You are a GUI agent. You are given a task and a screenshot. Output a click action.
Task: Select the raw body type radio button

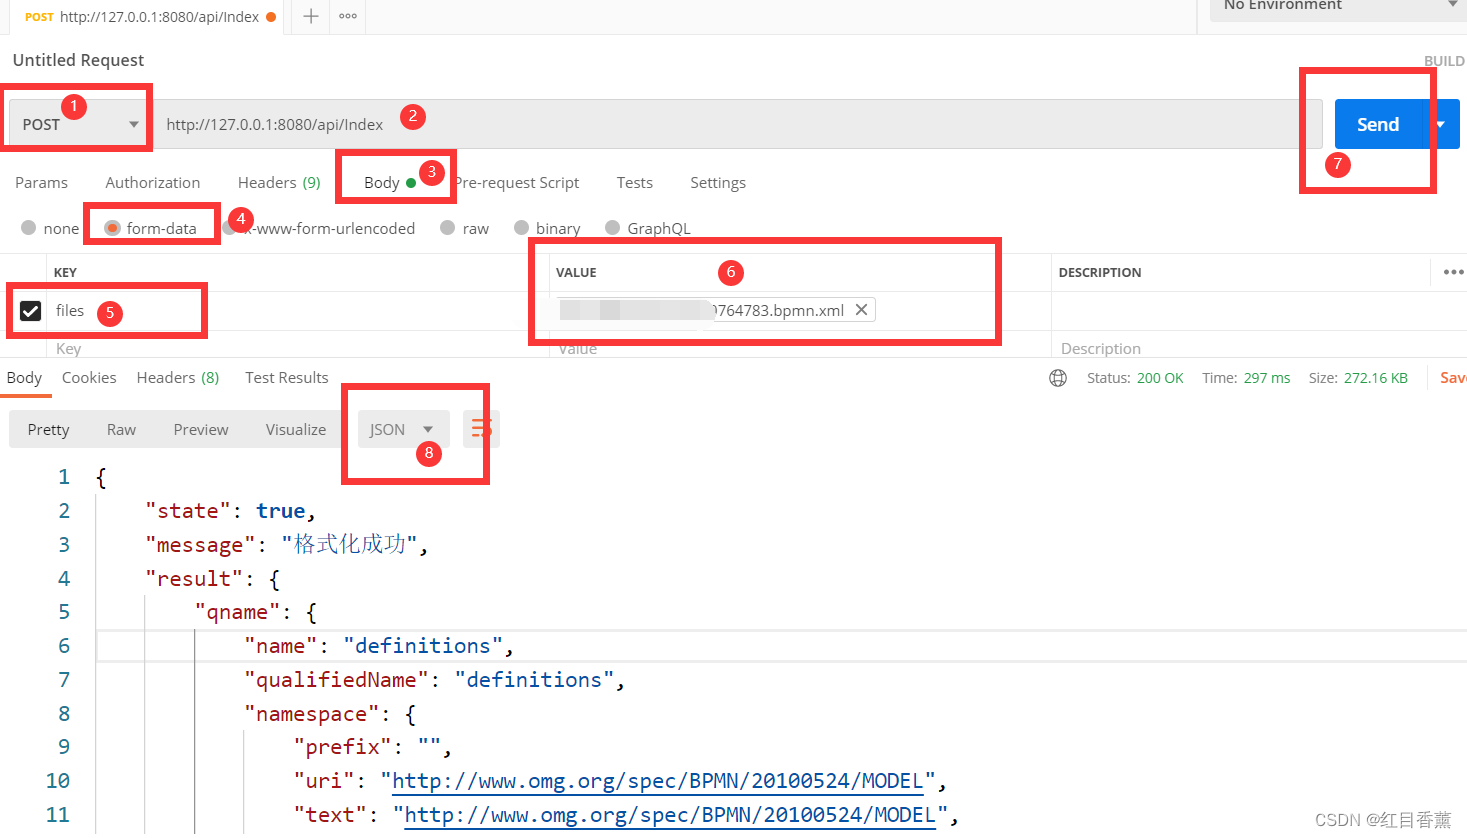click(x=447, y=228)
